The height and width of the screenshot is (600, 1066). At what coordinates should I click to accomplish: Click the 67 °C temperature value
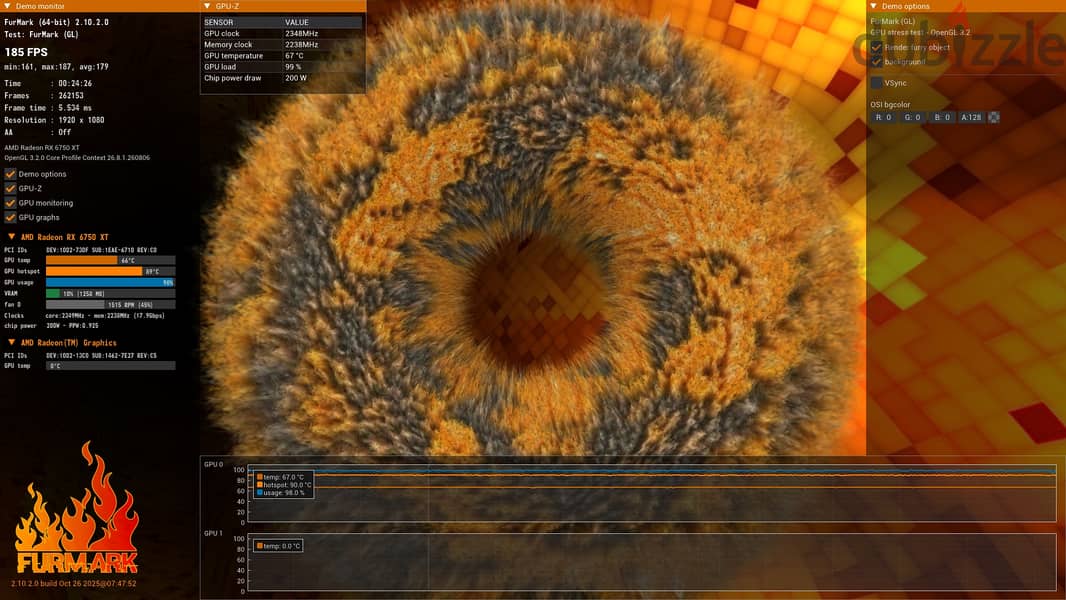[294, 56]
